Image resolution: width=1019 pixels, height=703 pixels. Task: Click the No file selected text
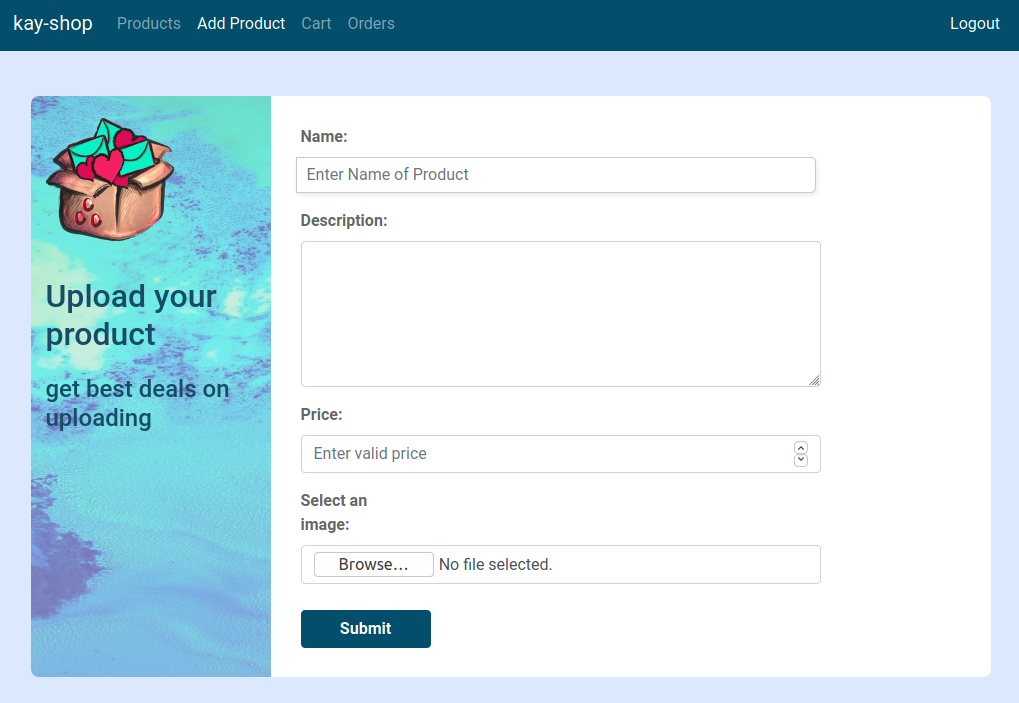495,565
